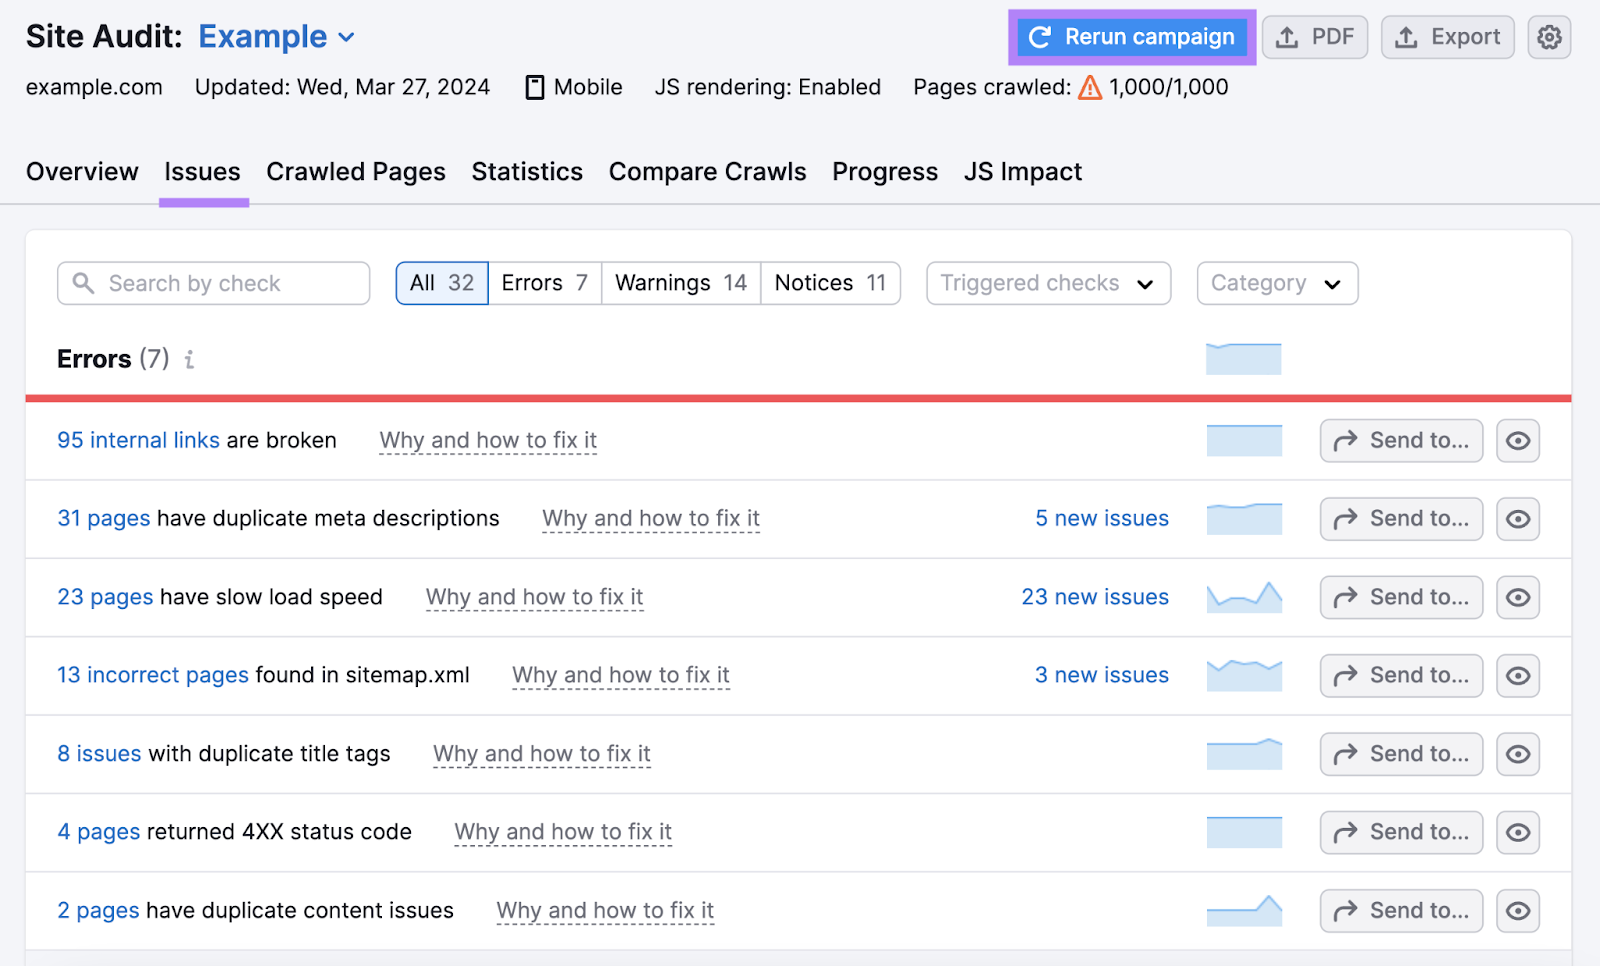Click Send to for the broken internal links error
Screen dimensions: 1600x966
click(x=1400, y=440)
